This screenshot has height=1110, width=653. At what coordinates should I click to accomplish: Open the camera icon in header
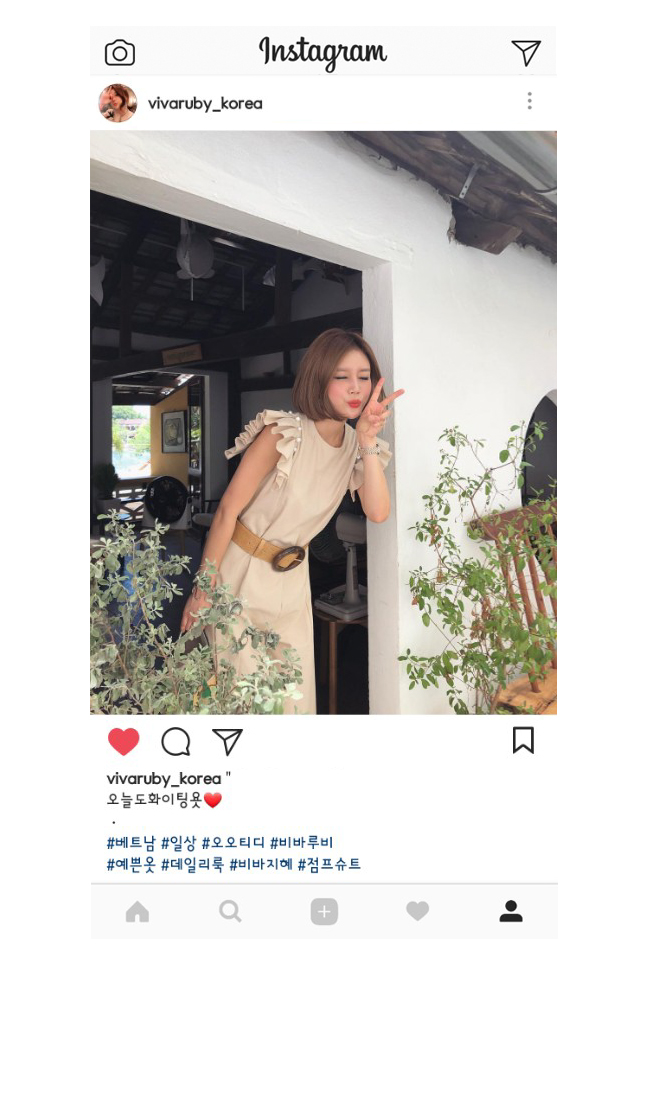pos(120,53)
